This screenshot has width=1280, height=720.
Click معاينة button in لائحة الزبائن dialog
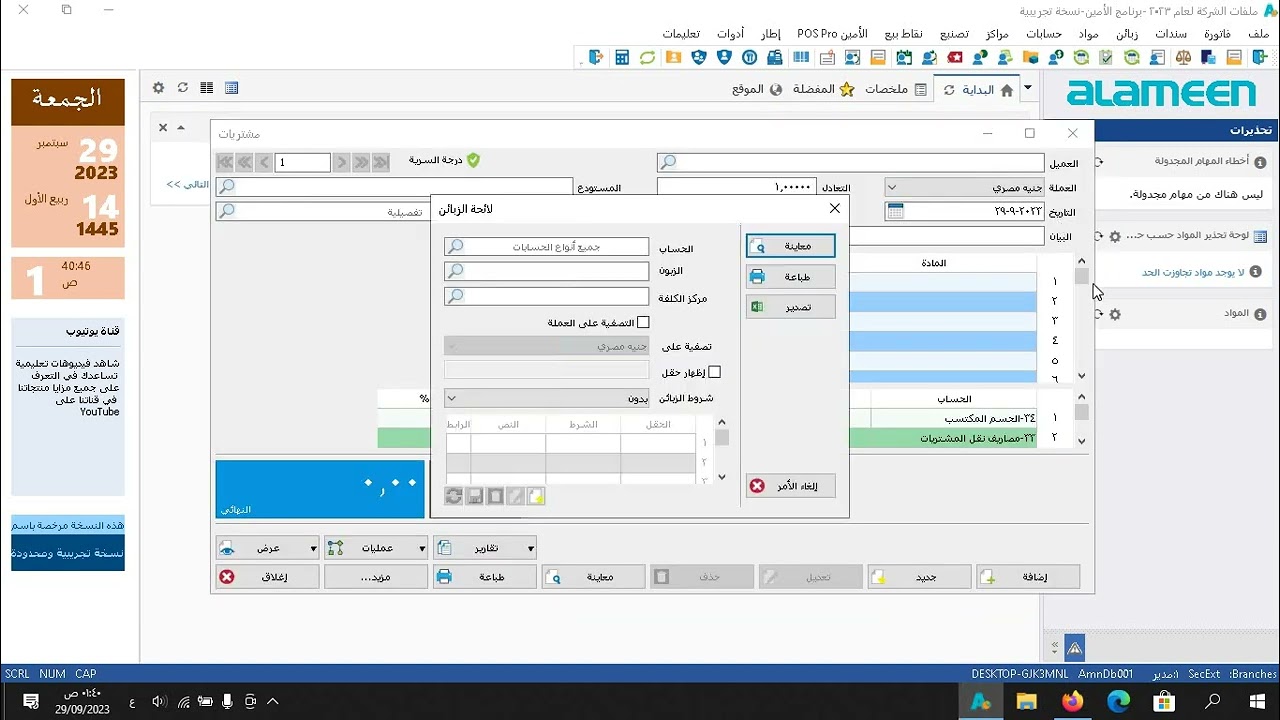pos(790,246)
